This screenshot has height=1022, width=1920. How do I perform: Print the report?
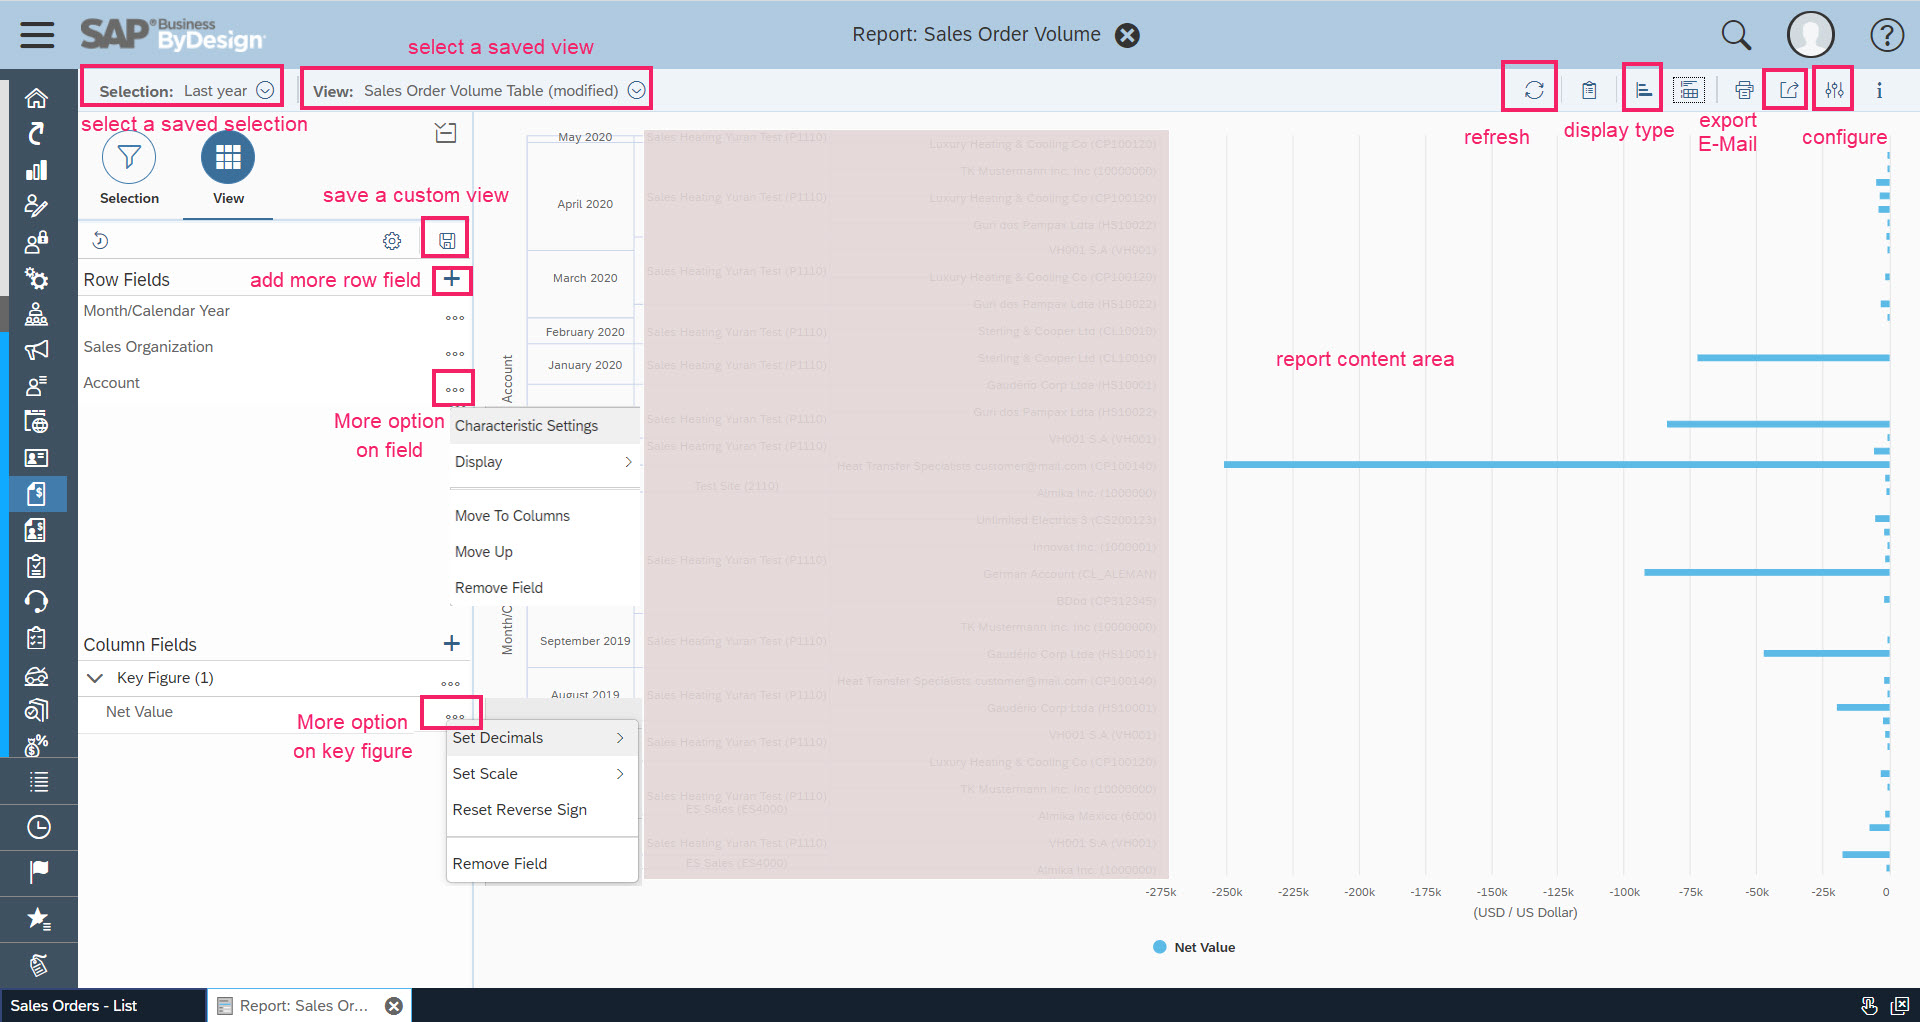click(x=1744, y=90)
